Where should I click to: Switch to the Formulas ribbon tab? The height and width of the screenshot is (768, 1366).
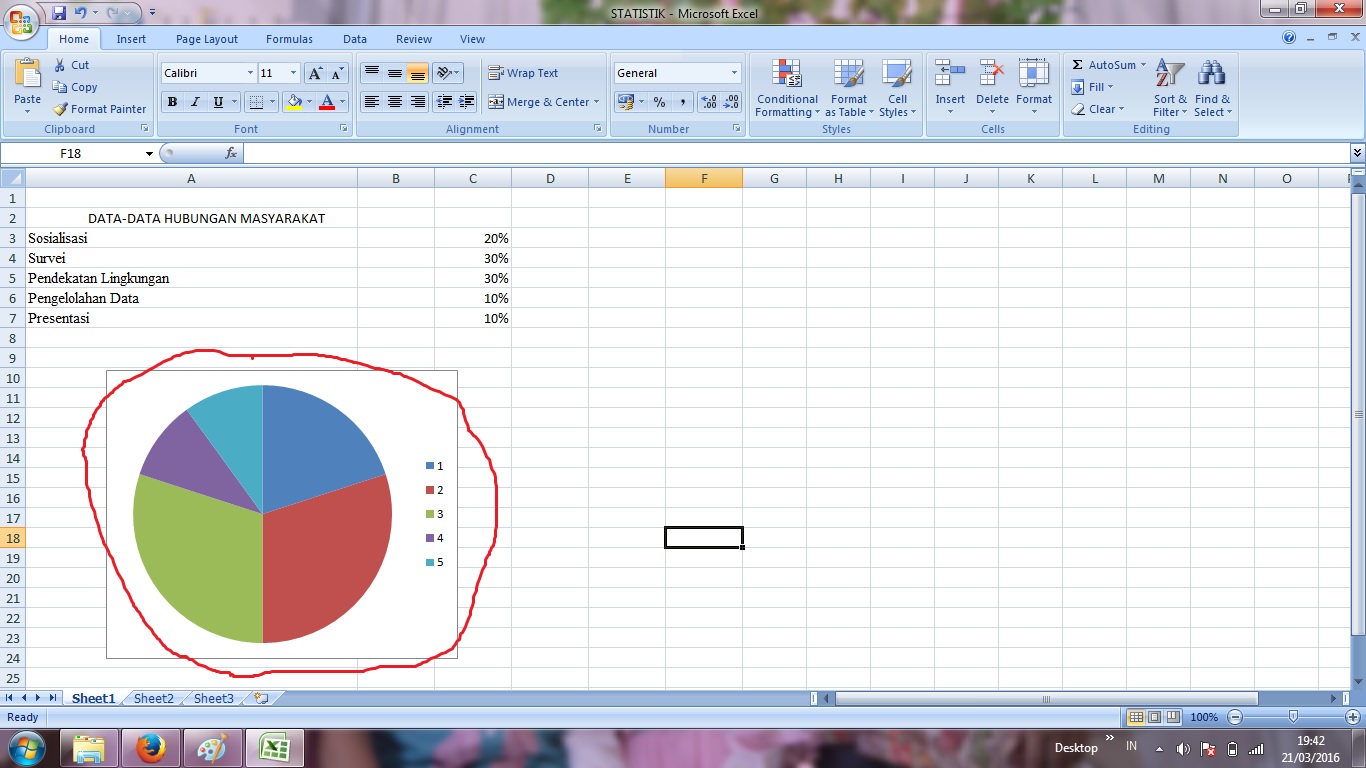(x=289, y=39)
